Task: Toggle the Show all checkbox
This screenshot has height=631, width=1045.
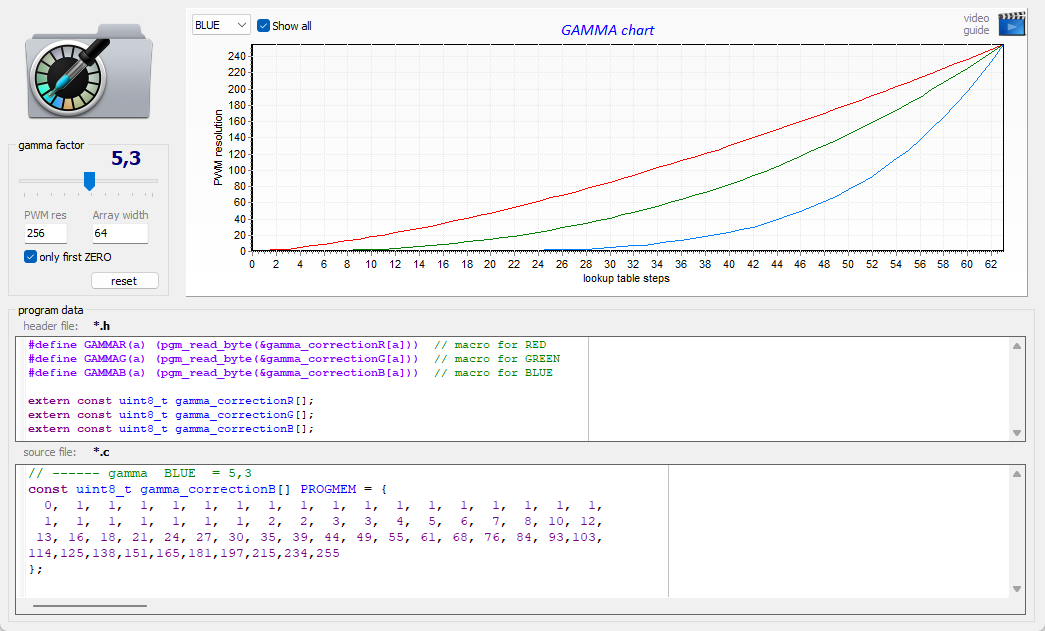Action: pos(263,26)
